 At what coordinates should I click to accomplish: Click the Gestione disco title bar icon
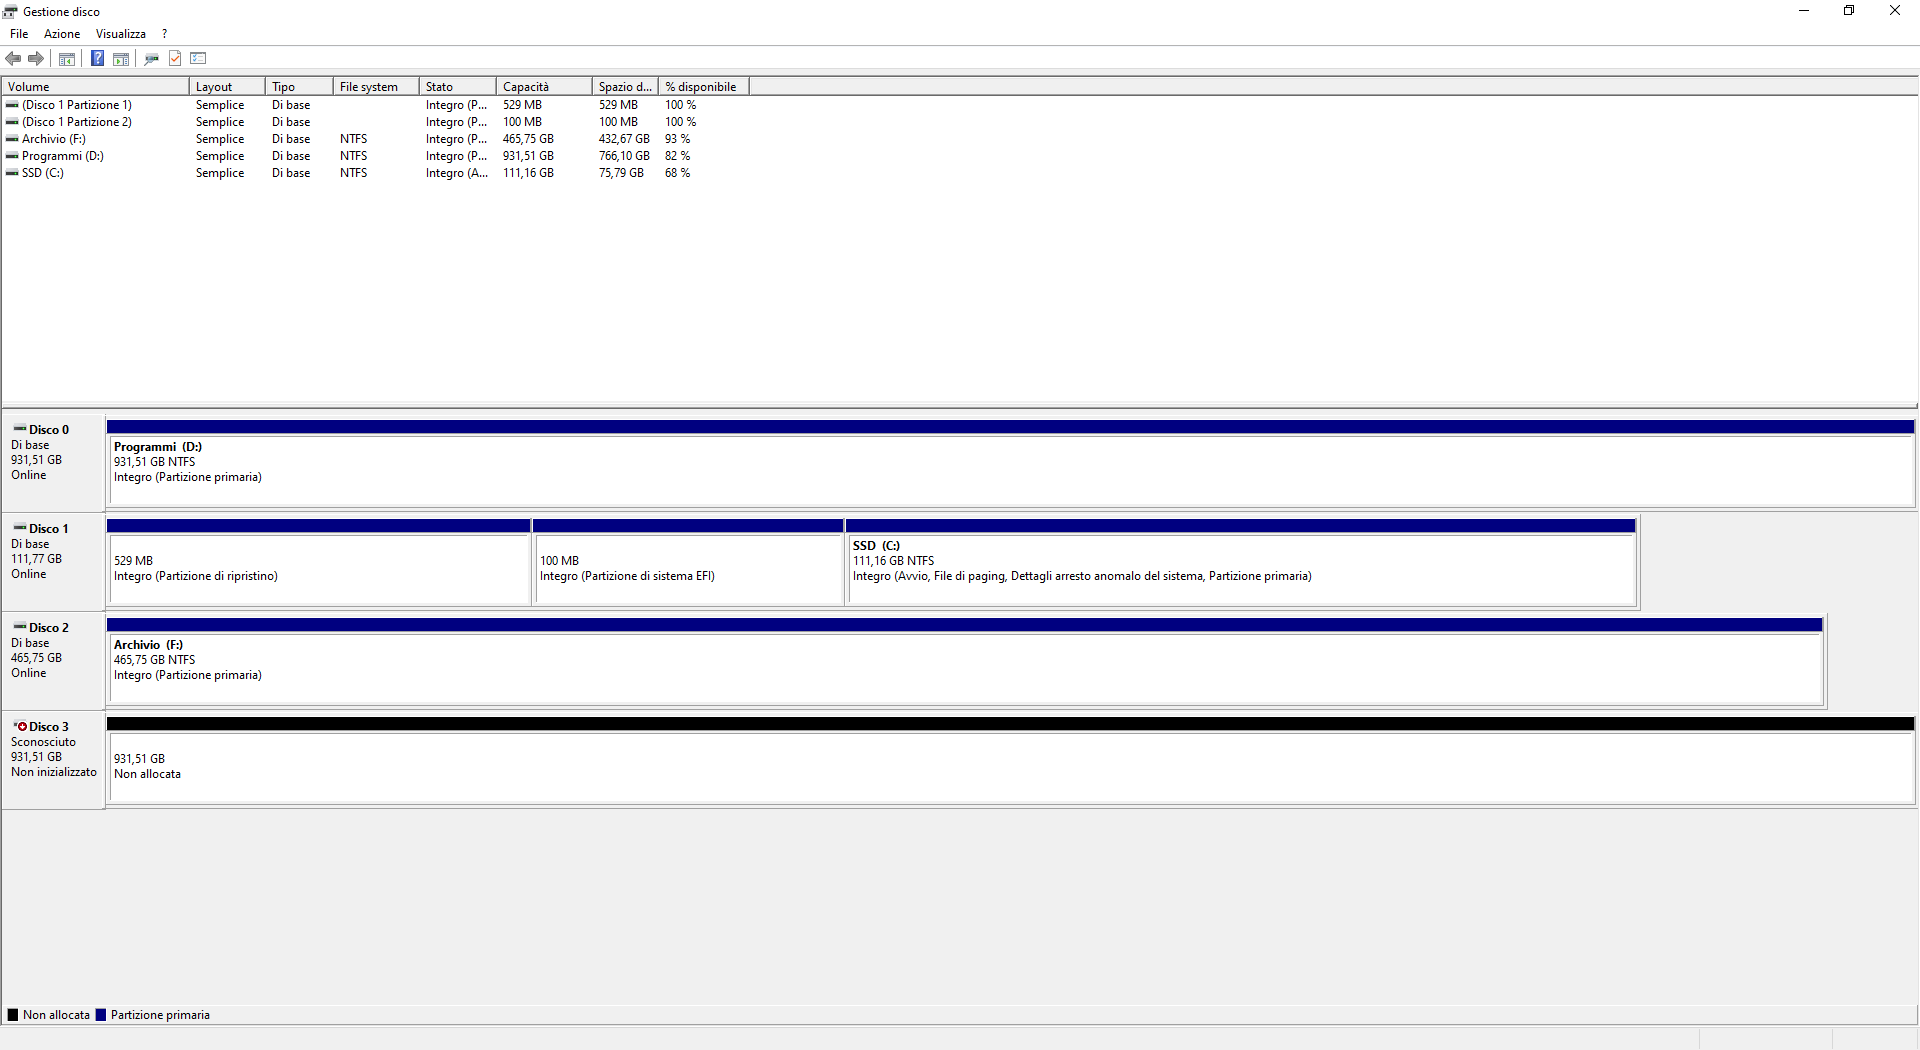pyautogui.click(x=10, y=12)
